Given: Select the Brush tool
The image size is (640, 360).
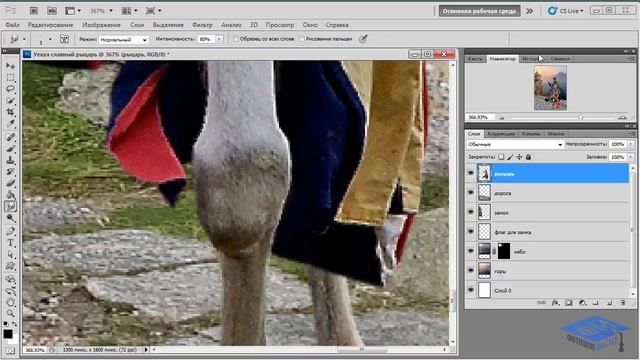Looking at the screenshot, I should (x=11, y=149).
